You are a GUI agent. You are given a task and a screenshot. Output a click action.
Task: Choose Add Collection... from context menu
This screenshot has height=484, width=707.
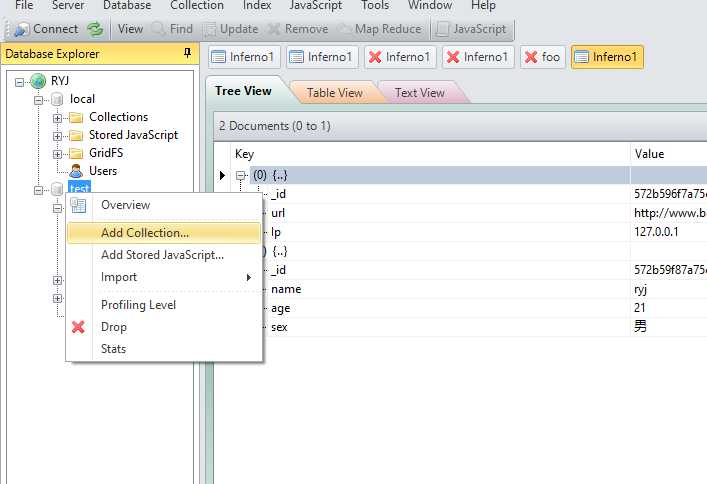pos(164,233)
